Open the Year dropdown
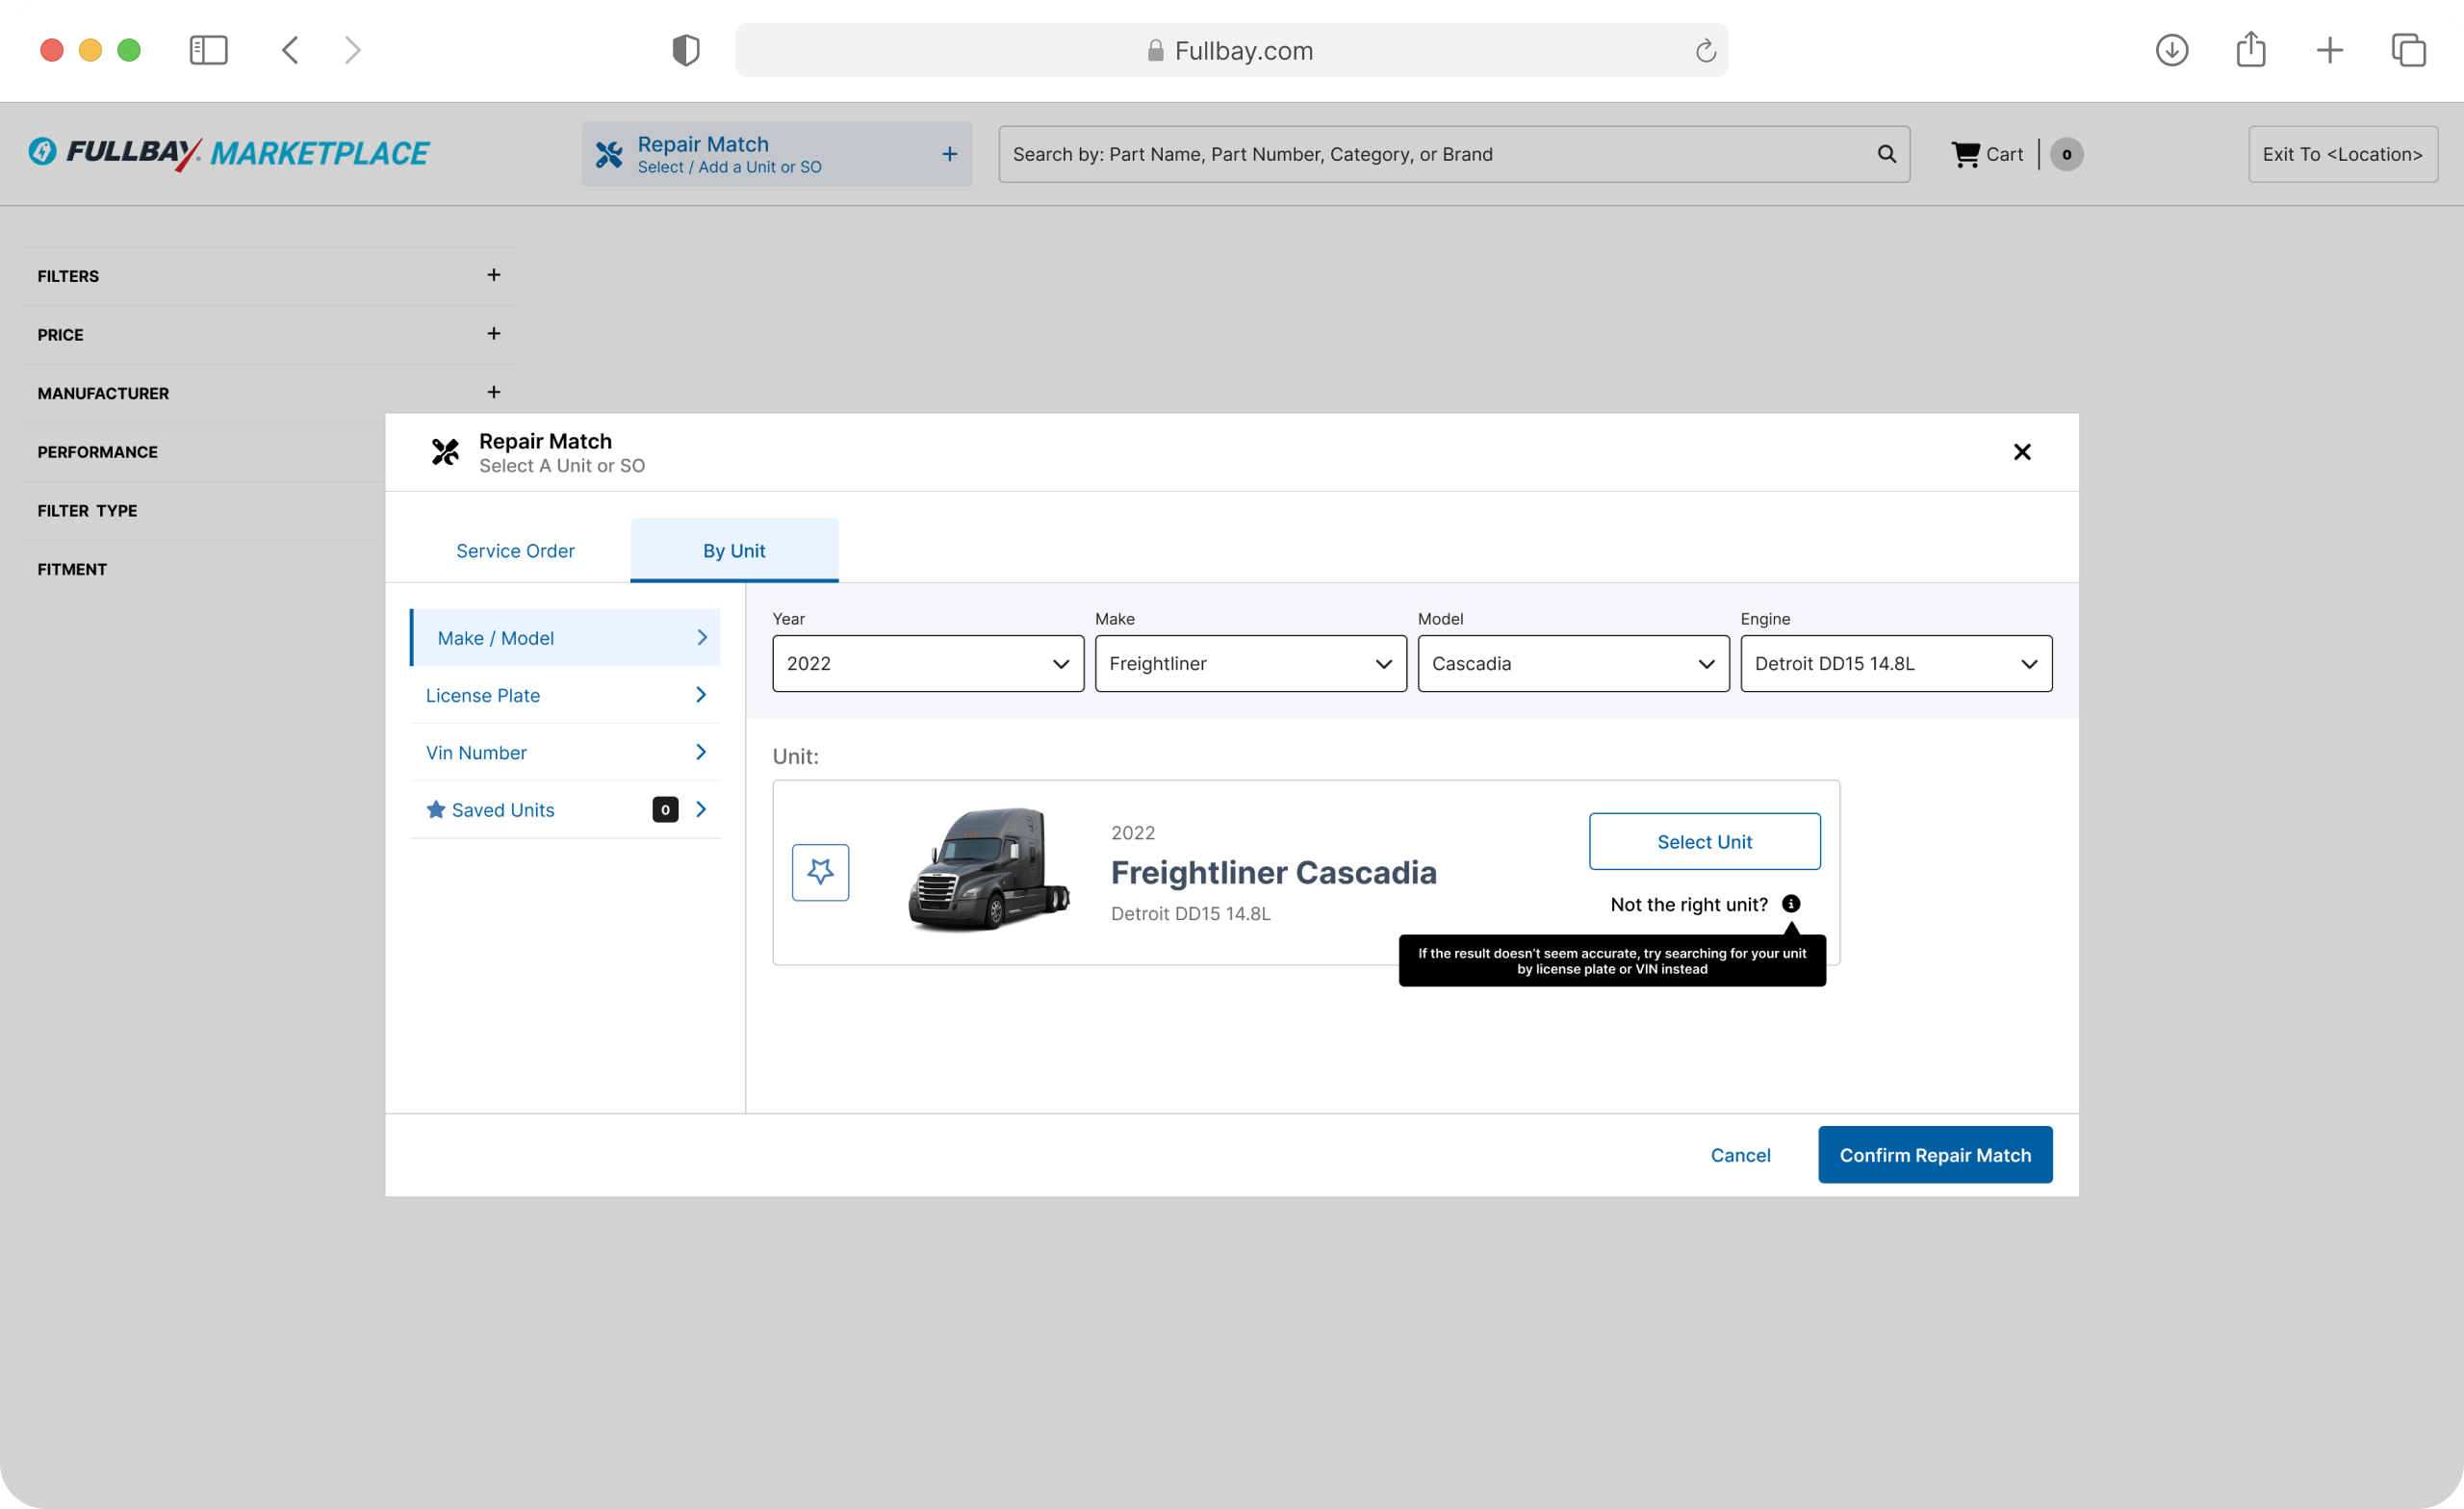2464x1509 pixels. [x=926, y=663]
